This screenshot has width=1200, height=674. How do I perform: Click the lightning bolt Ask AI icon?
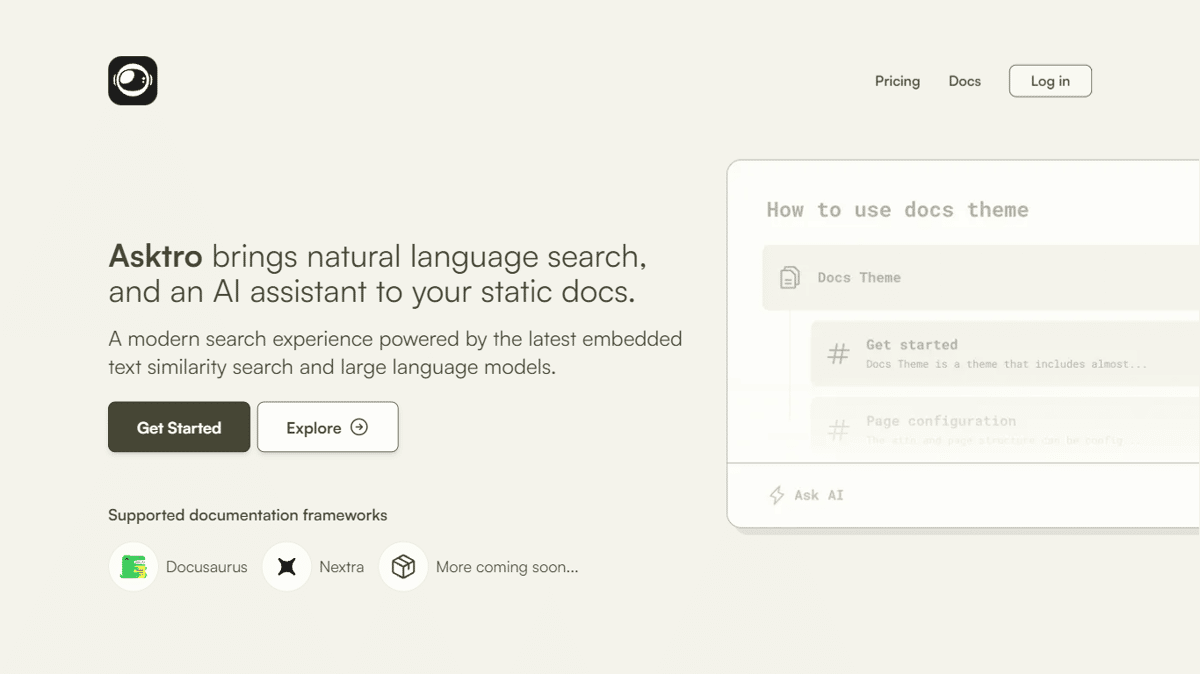(777, 495)
